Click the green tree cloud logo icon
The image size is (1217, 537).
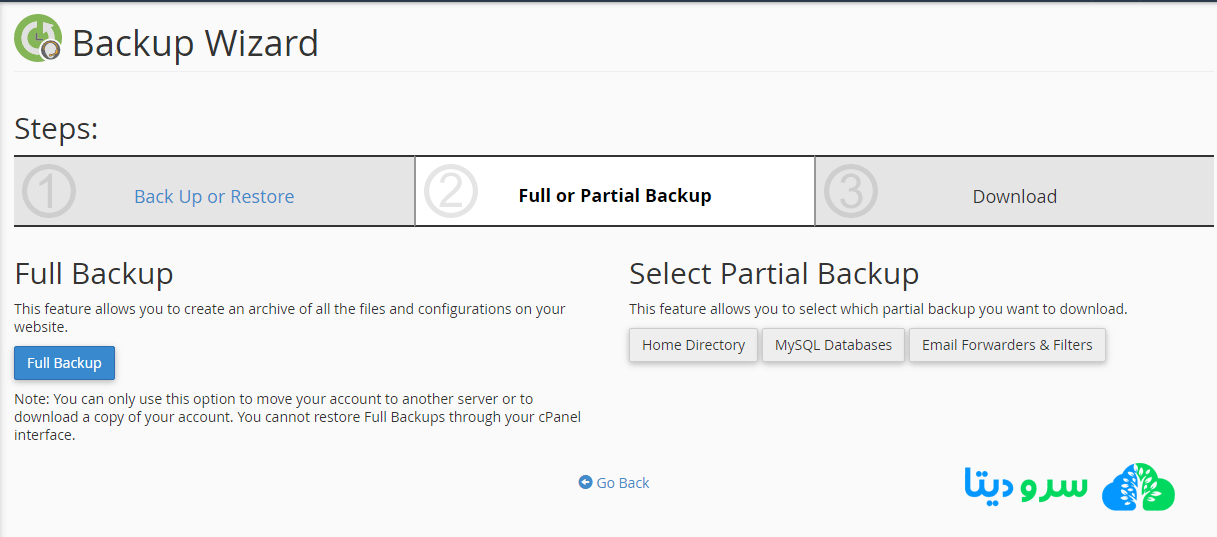coord(1138,488)
